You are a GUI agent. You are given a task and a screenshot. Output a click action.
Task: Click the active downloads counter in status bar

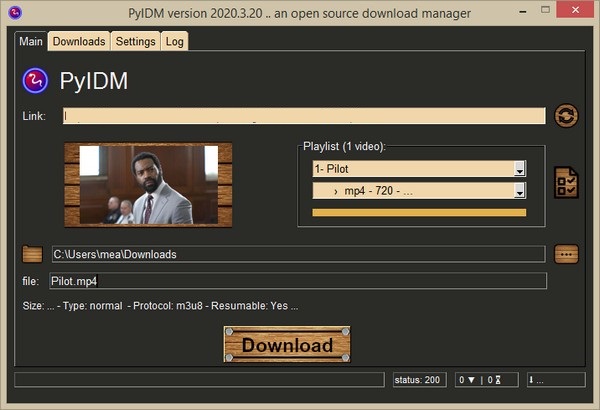pos(486,380)
